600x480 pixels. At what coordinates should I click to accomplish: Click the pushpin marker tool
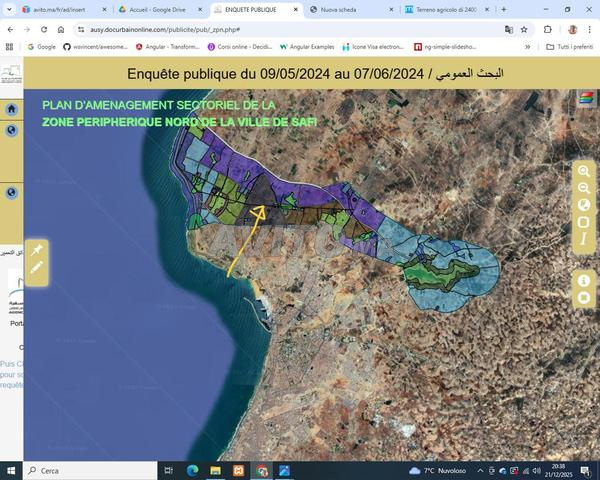click(x=37, y=250)
